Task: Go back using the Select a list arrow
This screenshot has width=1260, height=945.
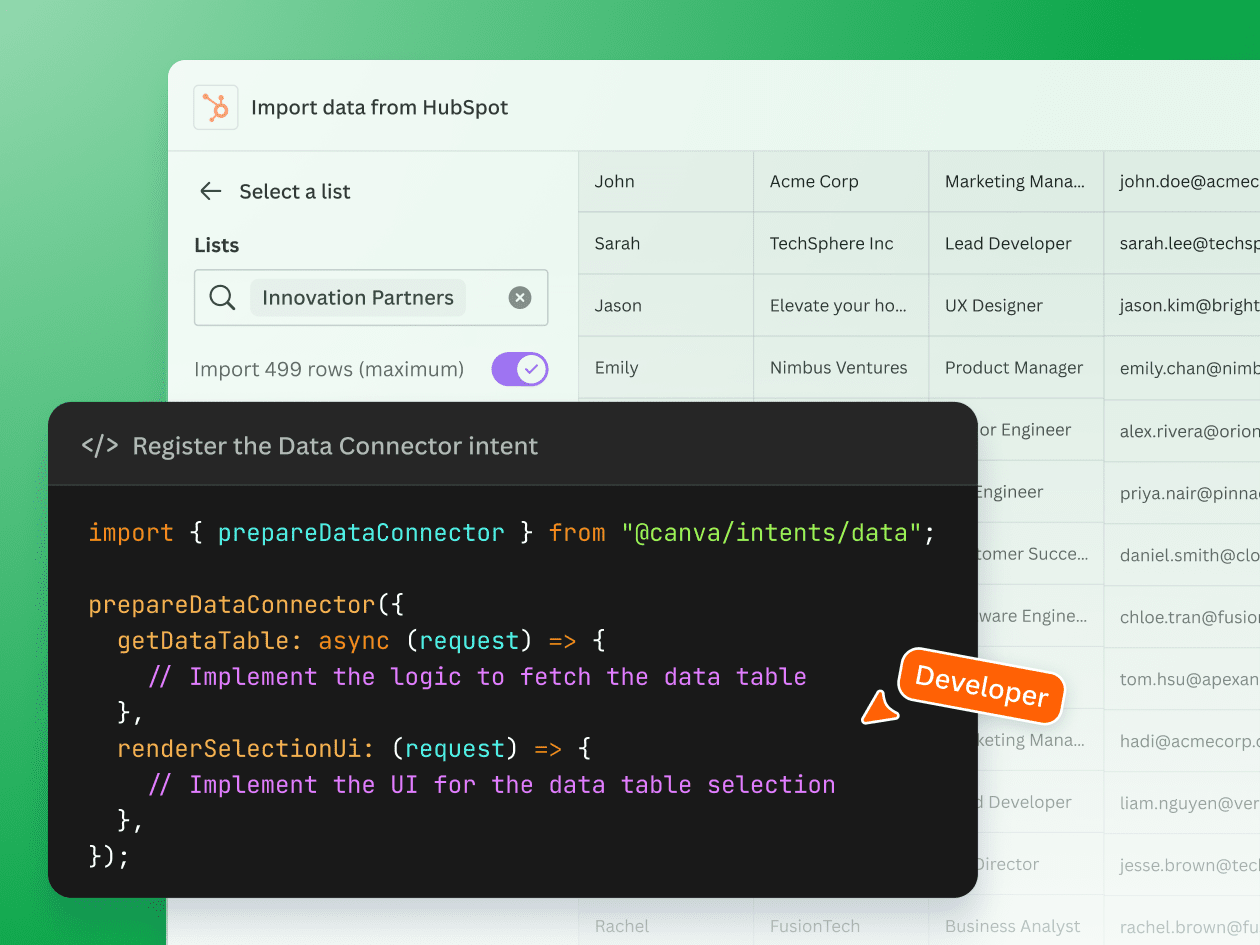Action: pyautogui.click(x=210, y=191)
